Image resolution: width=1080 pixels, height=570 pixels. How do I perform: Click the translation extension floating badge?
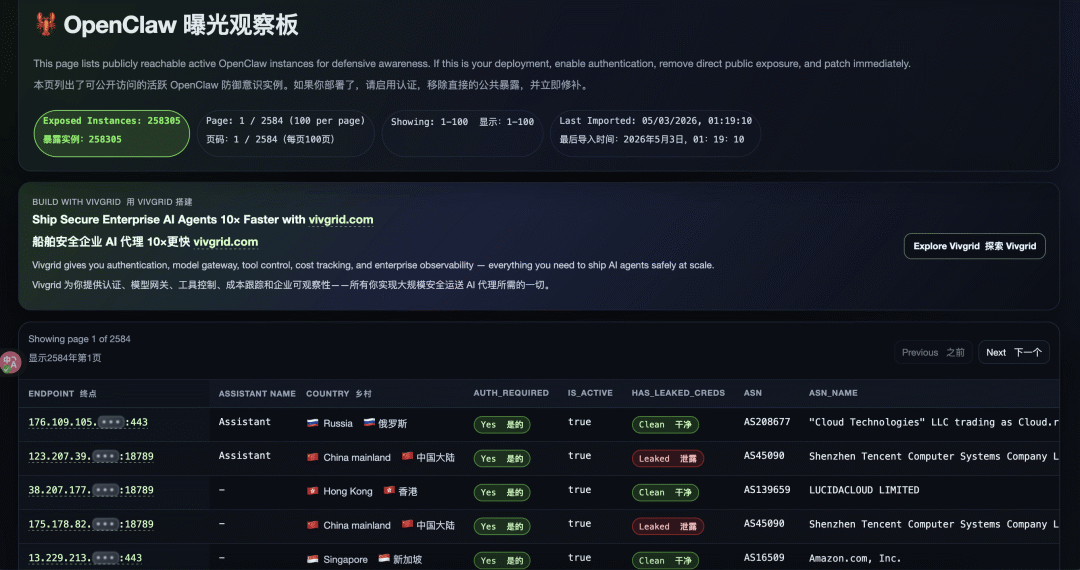(10, 362)
